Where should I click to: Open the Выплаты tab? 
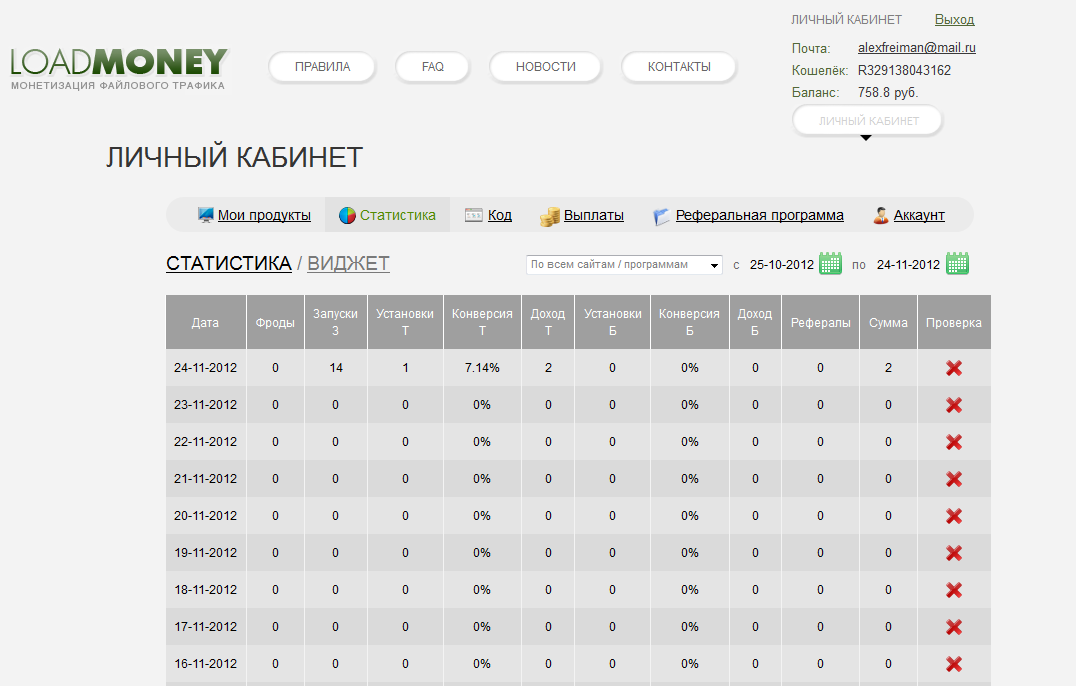pos(594,215)
